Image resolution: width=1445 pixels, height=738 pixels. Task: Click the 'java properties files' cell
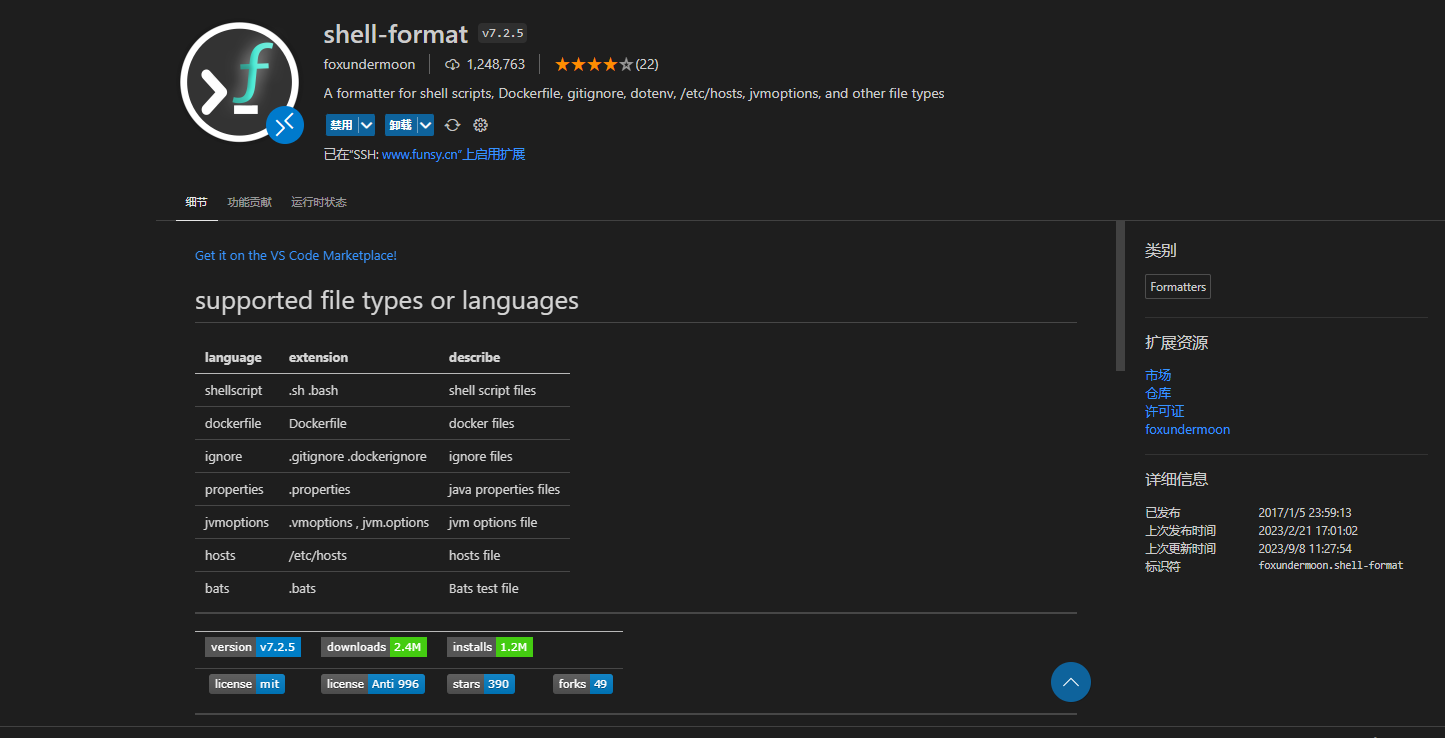(504, 489)
